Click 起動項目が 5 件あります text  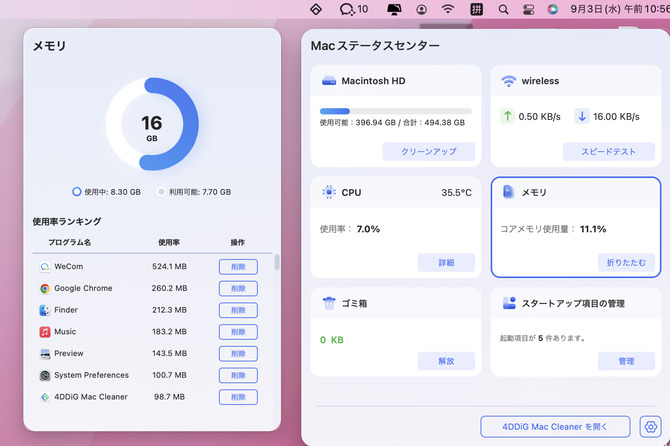coord(543,338)
